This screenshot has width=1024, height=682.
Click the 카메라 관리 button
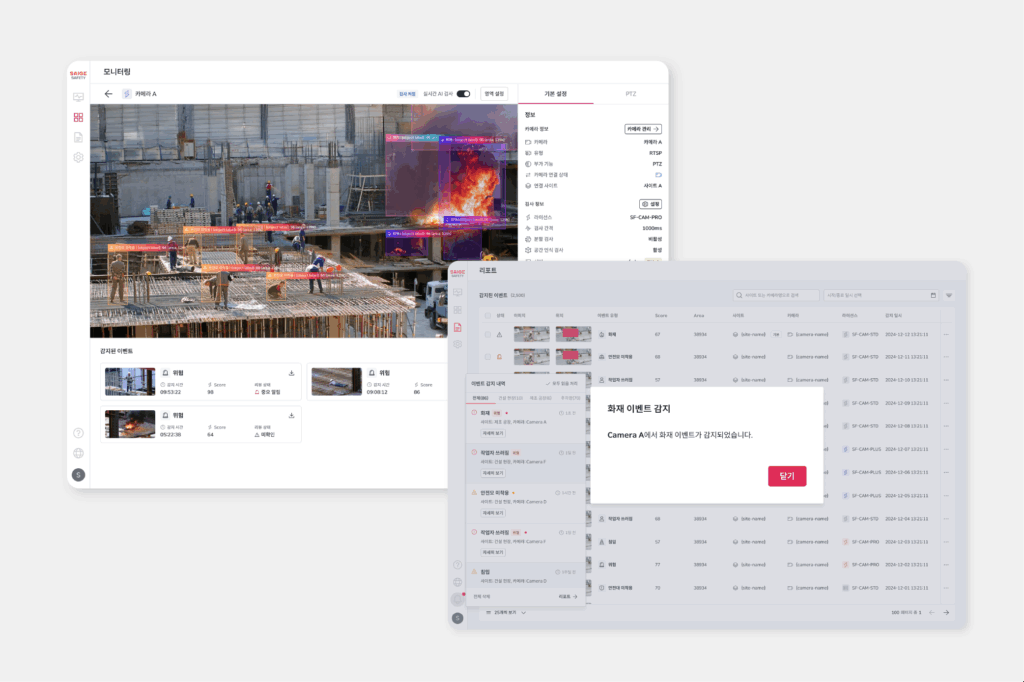click(x=642, y=129)
